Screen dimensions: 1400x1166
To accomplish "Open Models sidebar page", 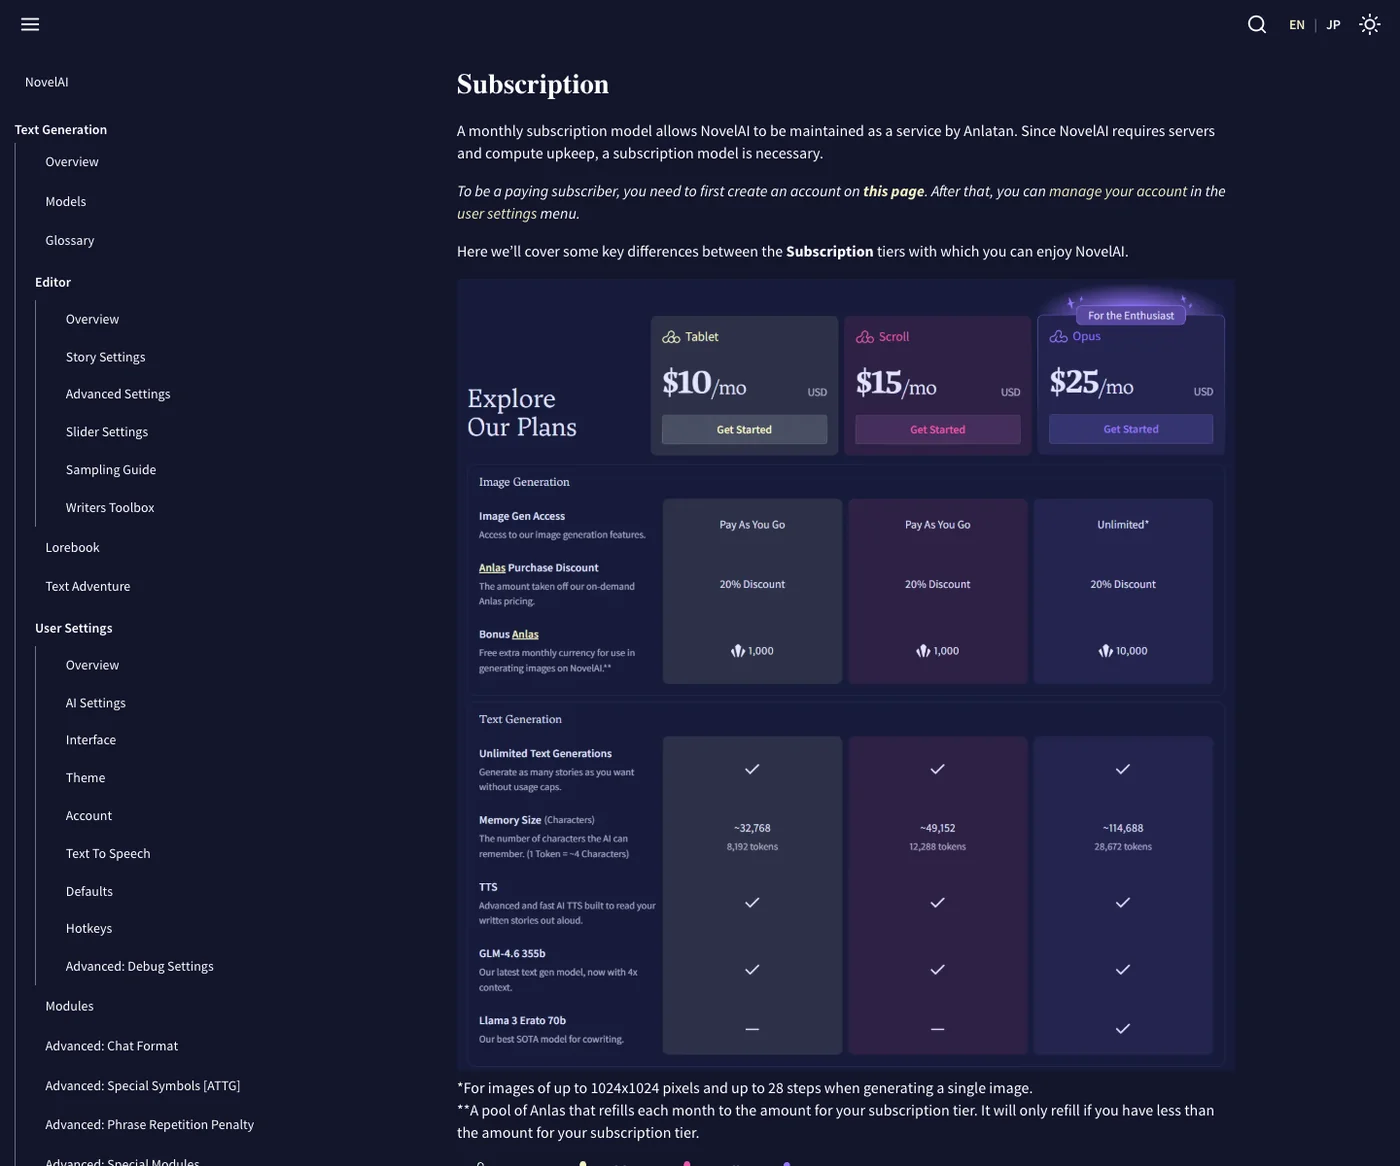I will coord(66,202).
